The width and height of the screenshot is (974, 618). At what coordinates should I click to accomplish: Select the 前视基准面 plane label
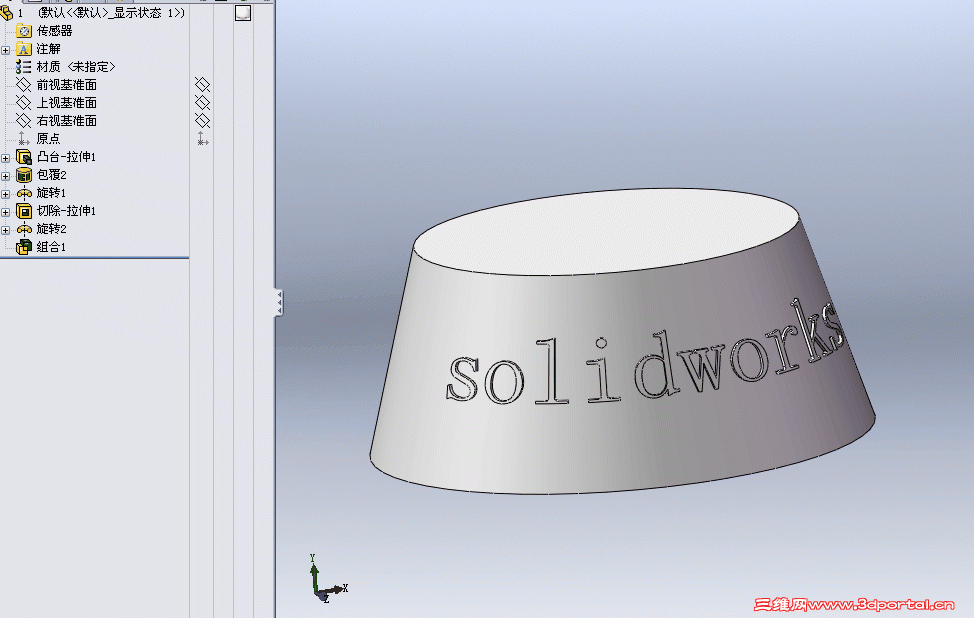click(66, 85)
